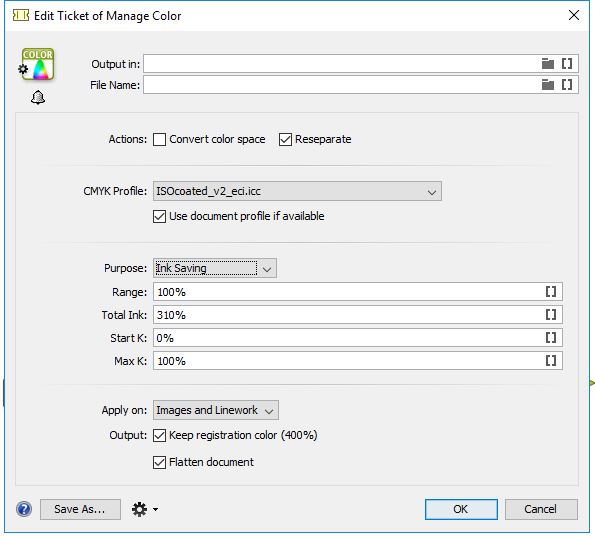This screenshot has width=595, height=536.
Task: Open the Purpose dropdown
Action: 215,269
